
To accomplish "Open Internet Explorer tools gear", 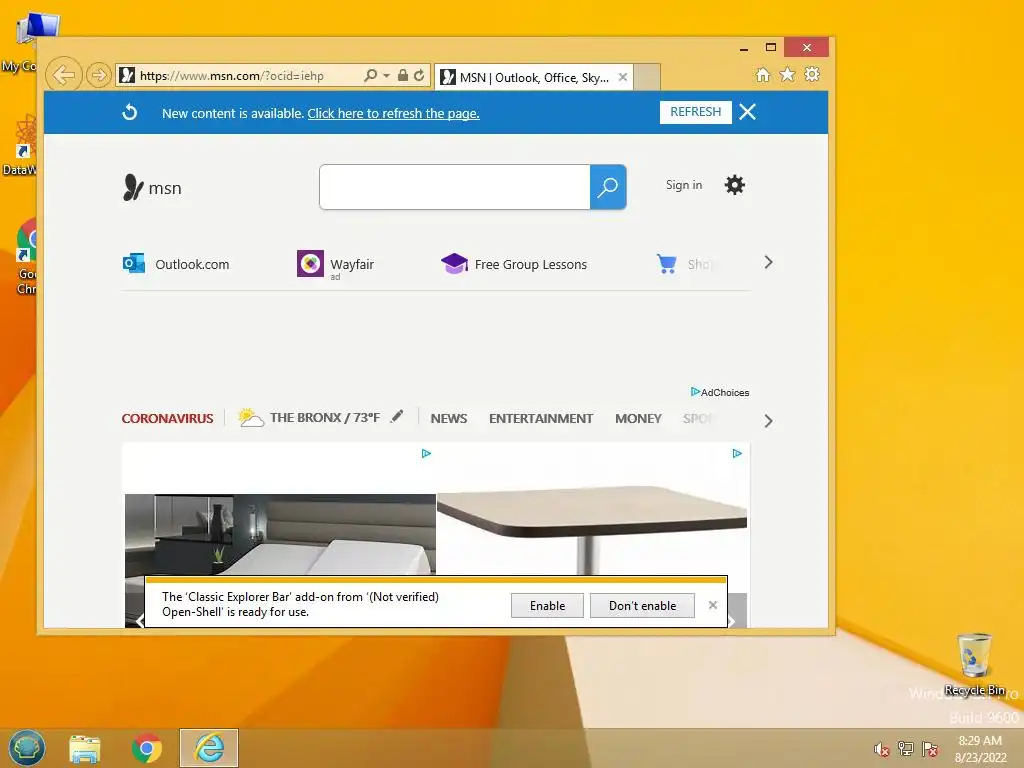I will click(x=812, y=74).
